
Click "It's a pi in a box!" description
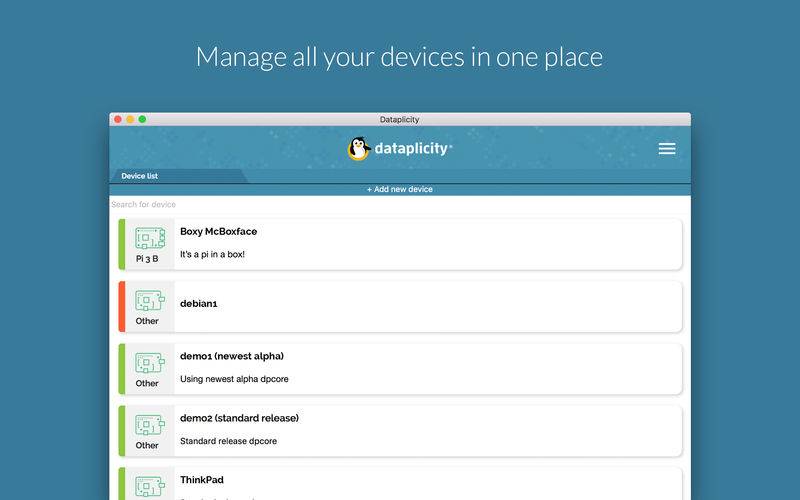click(212, 254)
